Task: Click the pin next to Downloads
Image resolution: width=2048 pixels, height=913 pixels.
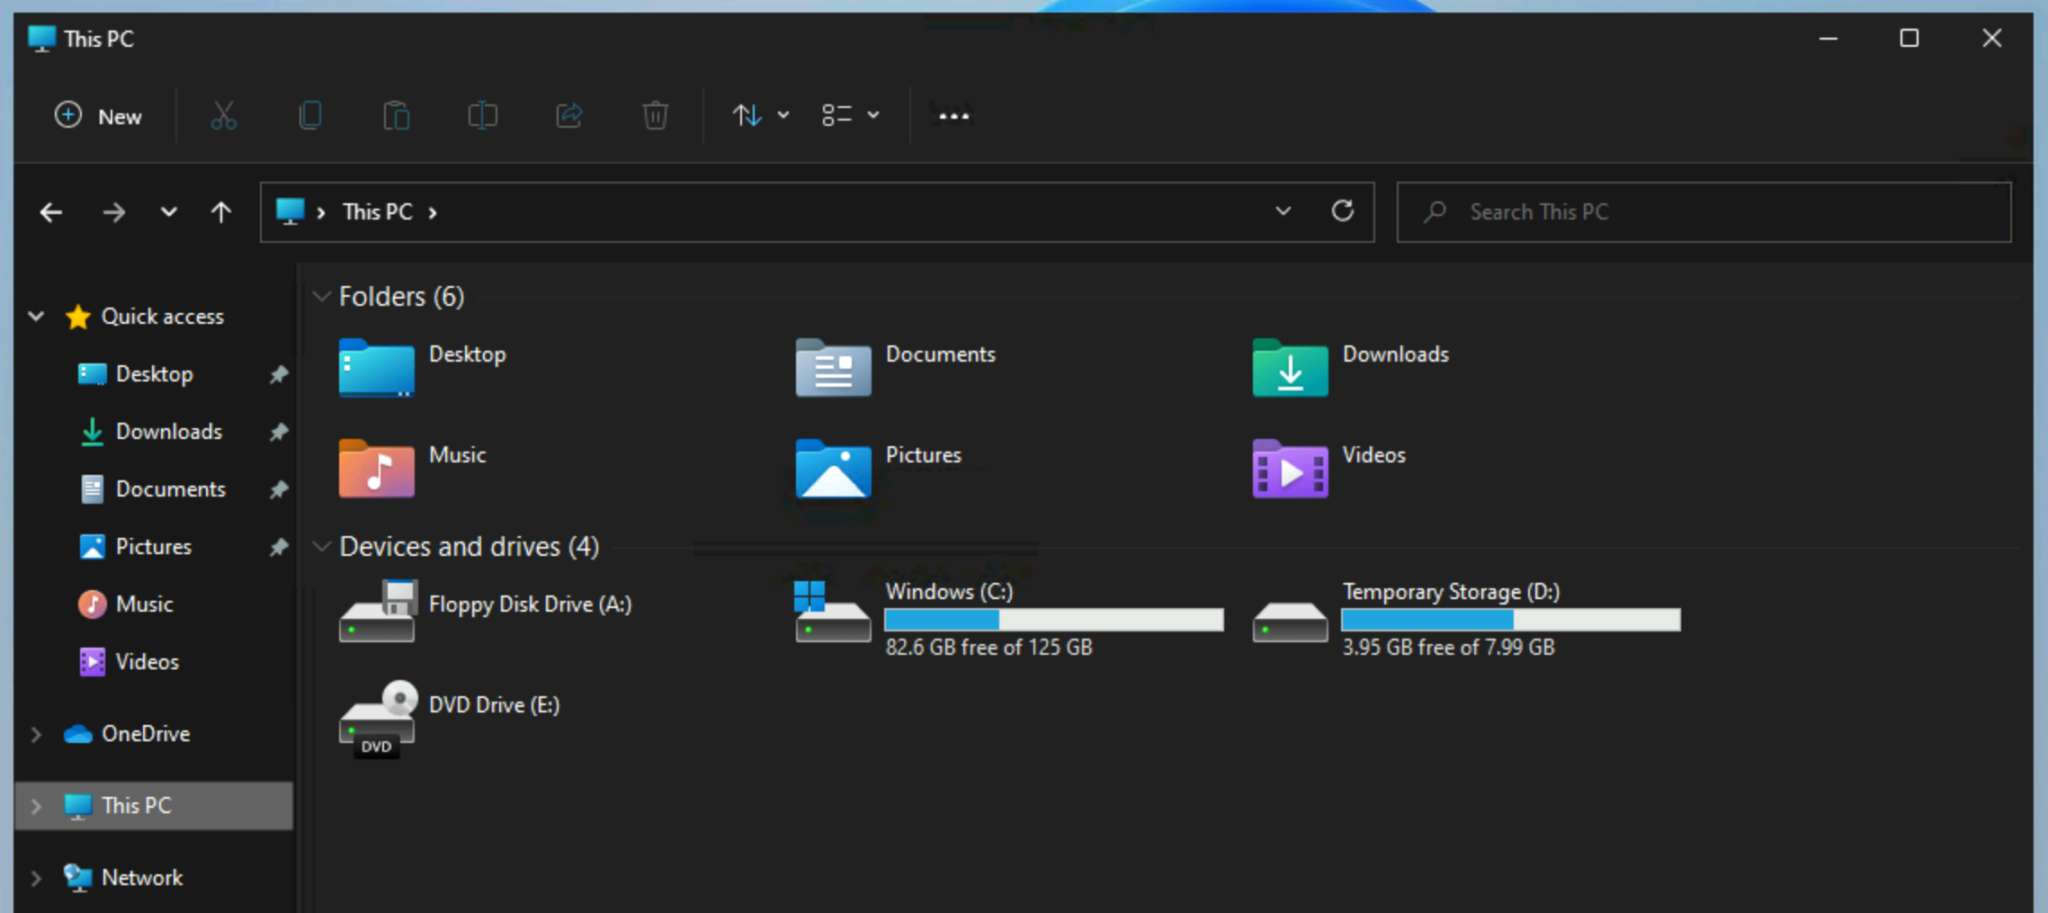Action: (279, 431)
